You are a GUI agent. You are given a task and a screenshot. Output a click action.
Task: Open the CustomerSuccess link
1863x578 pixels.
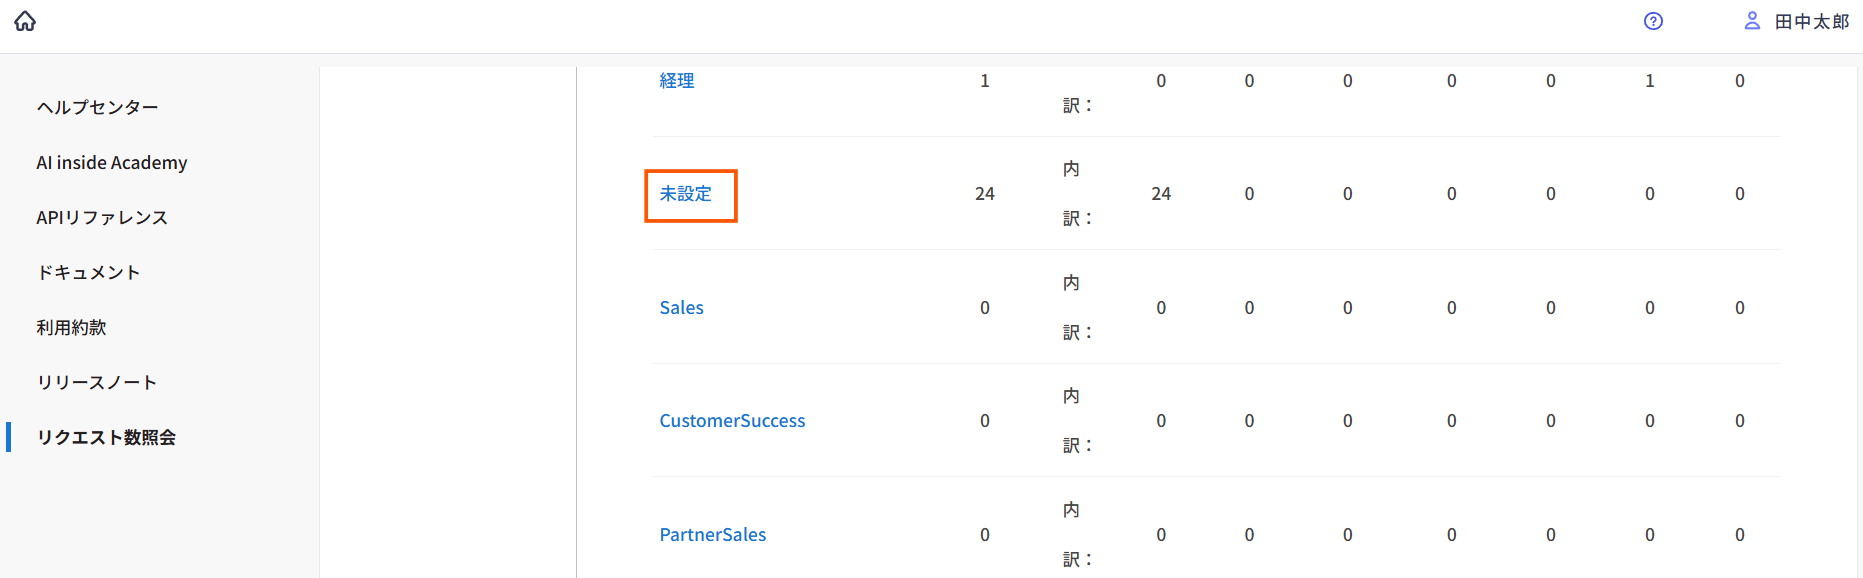(732, 421)
